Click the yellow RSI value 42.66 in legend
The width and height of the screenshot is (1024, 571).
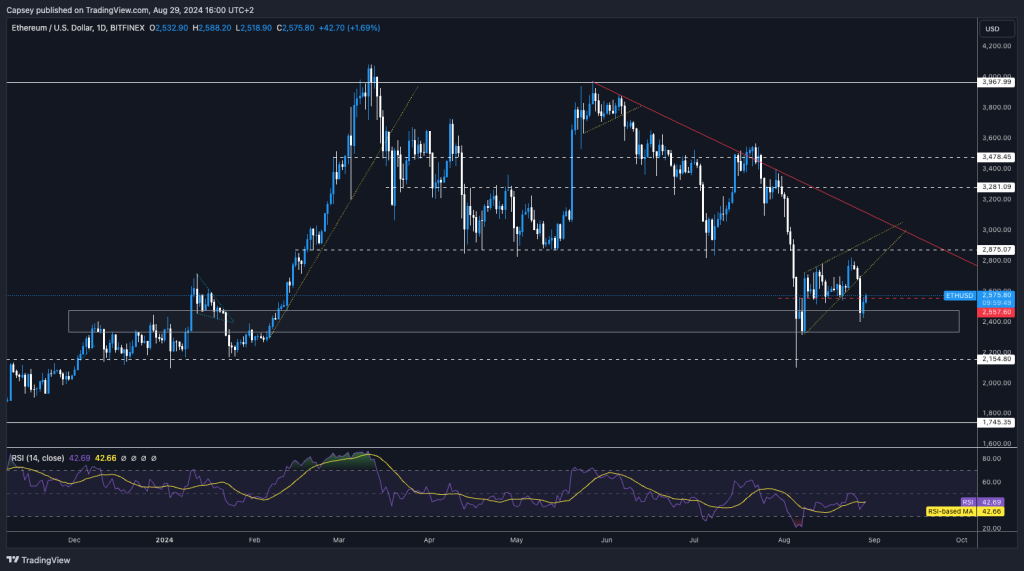click(101, 458)
